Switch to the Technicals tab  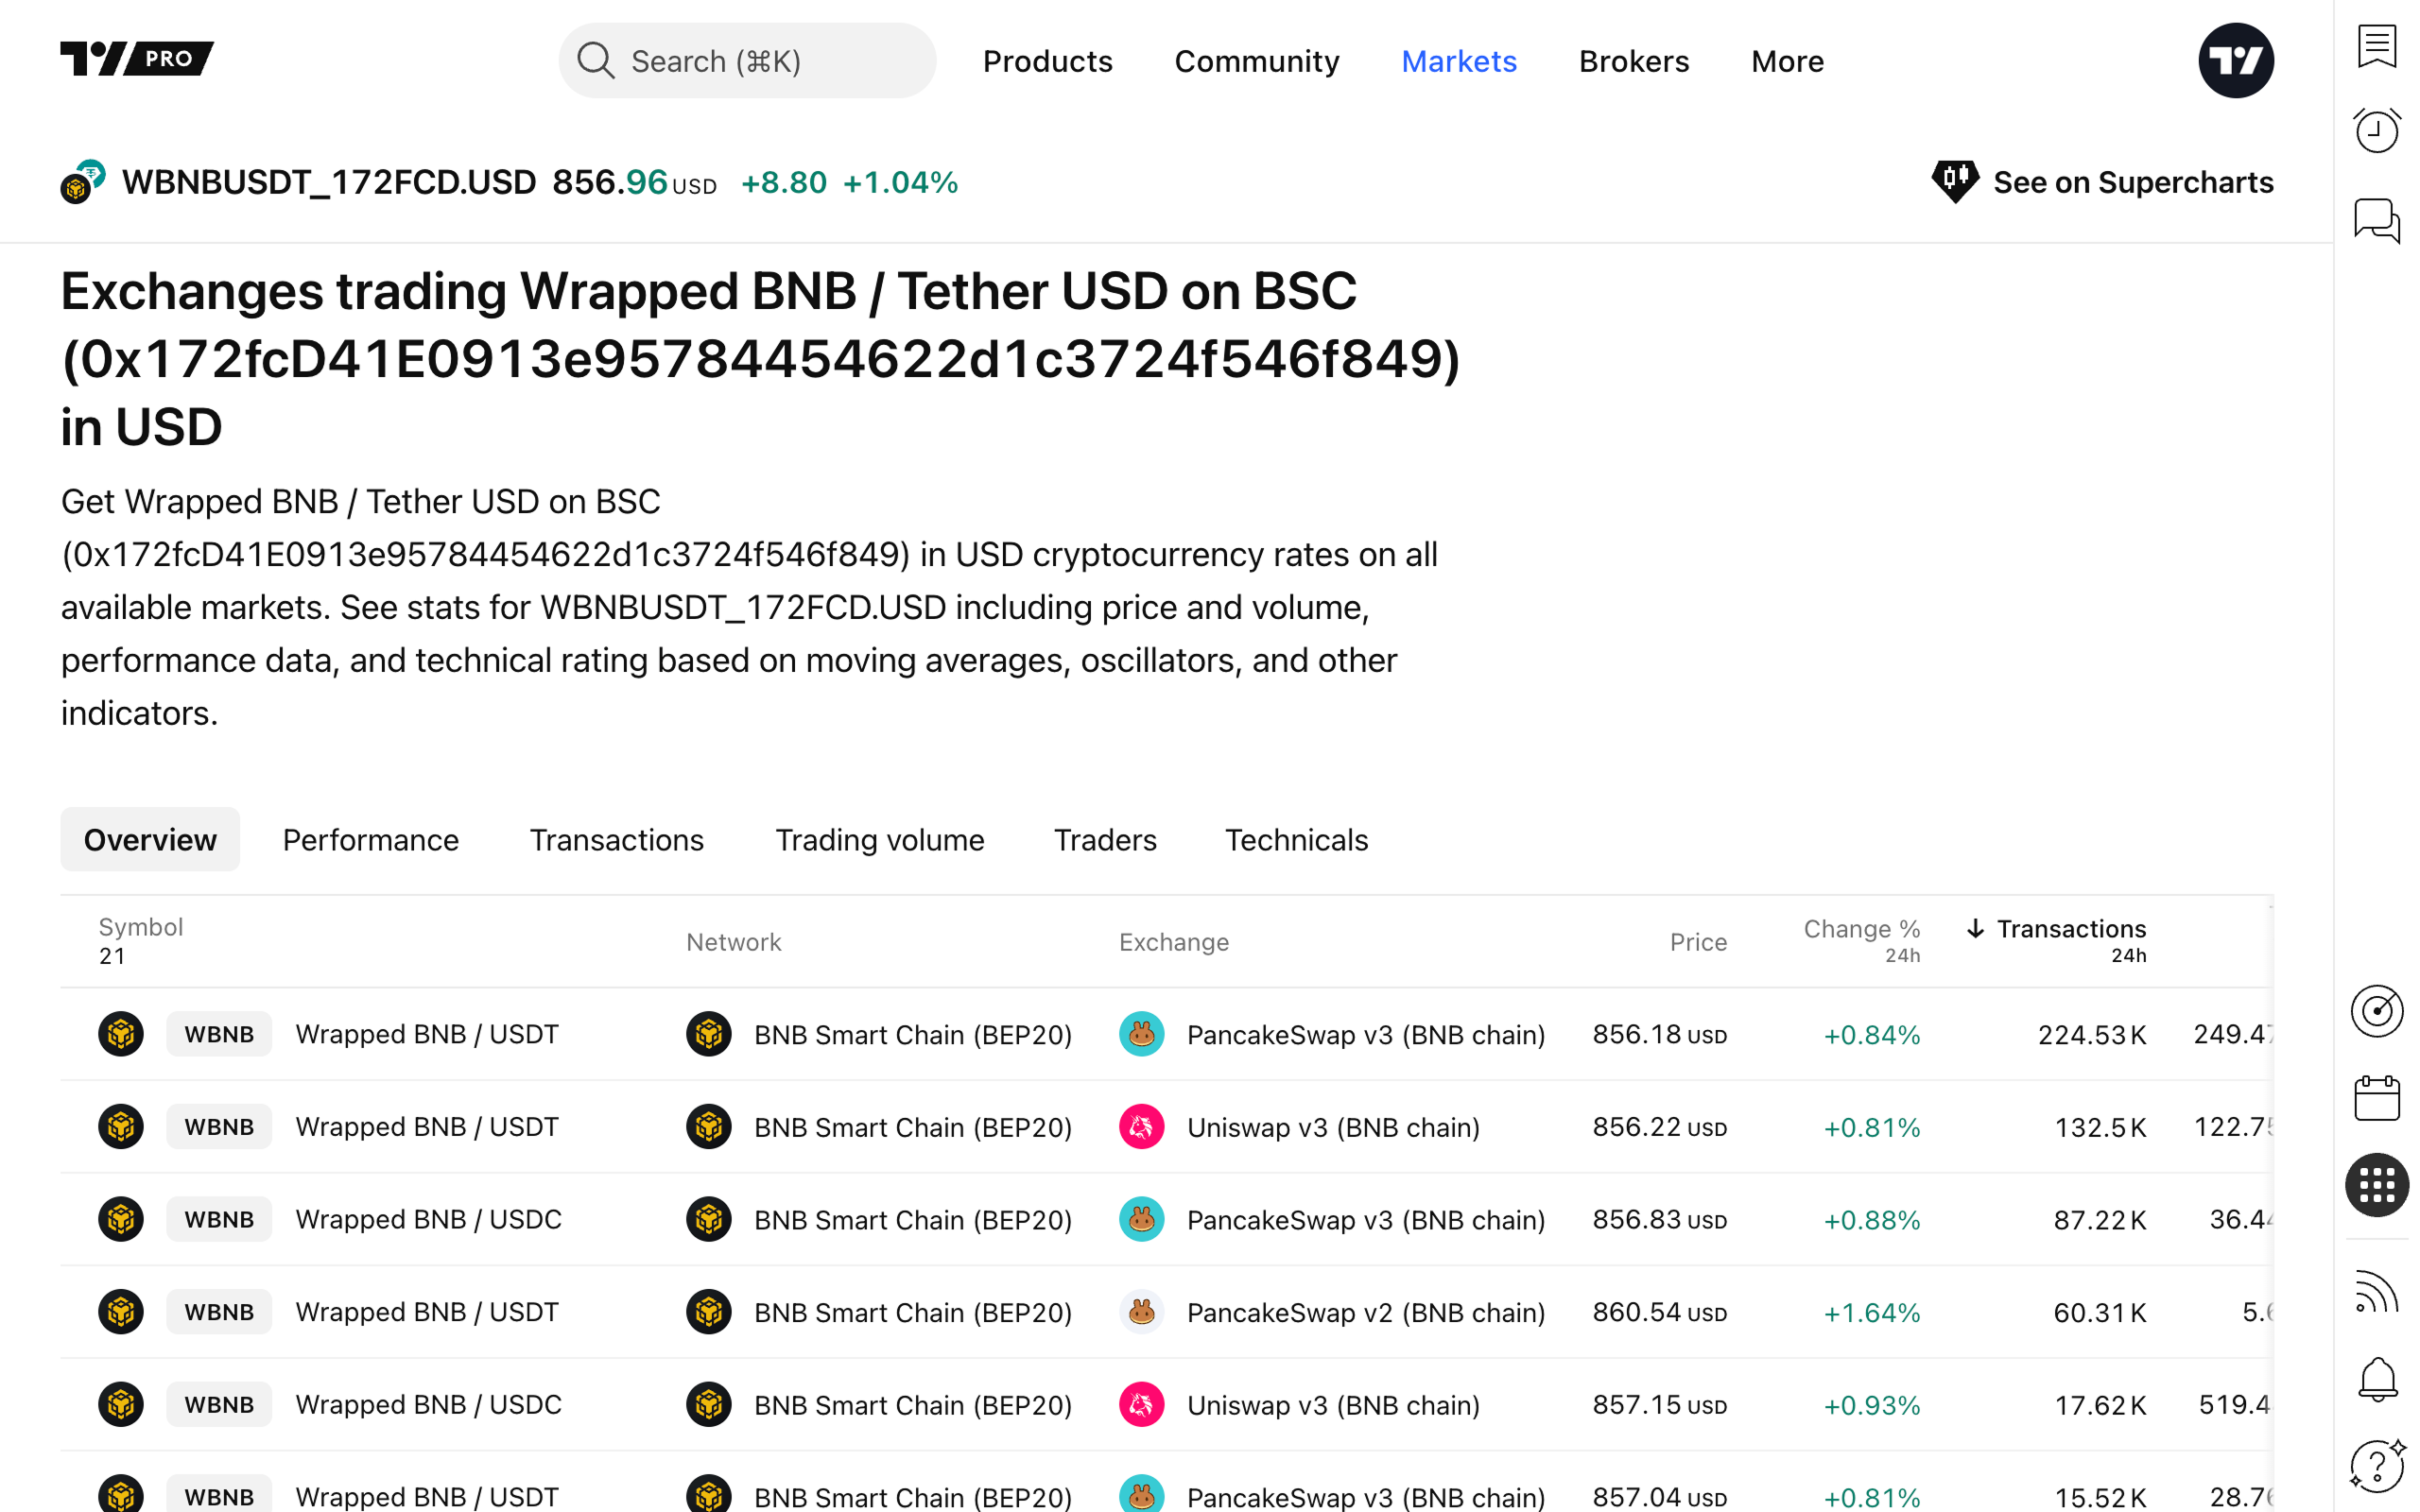coord(1296,840)
